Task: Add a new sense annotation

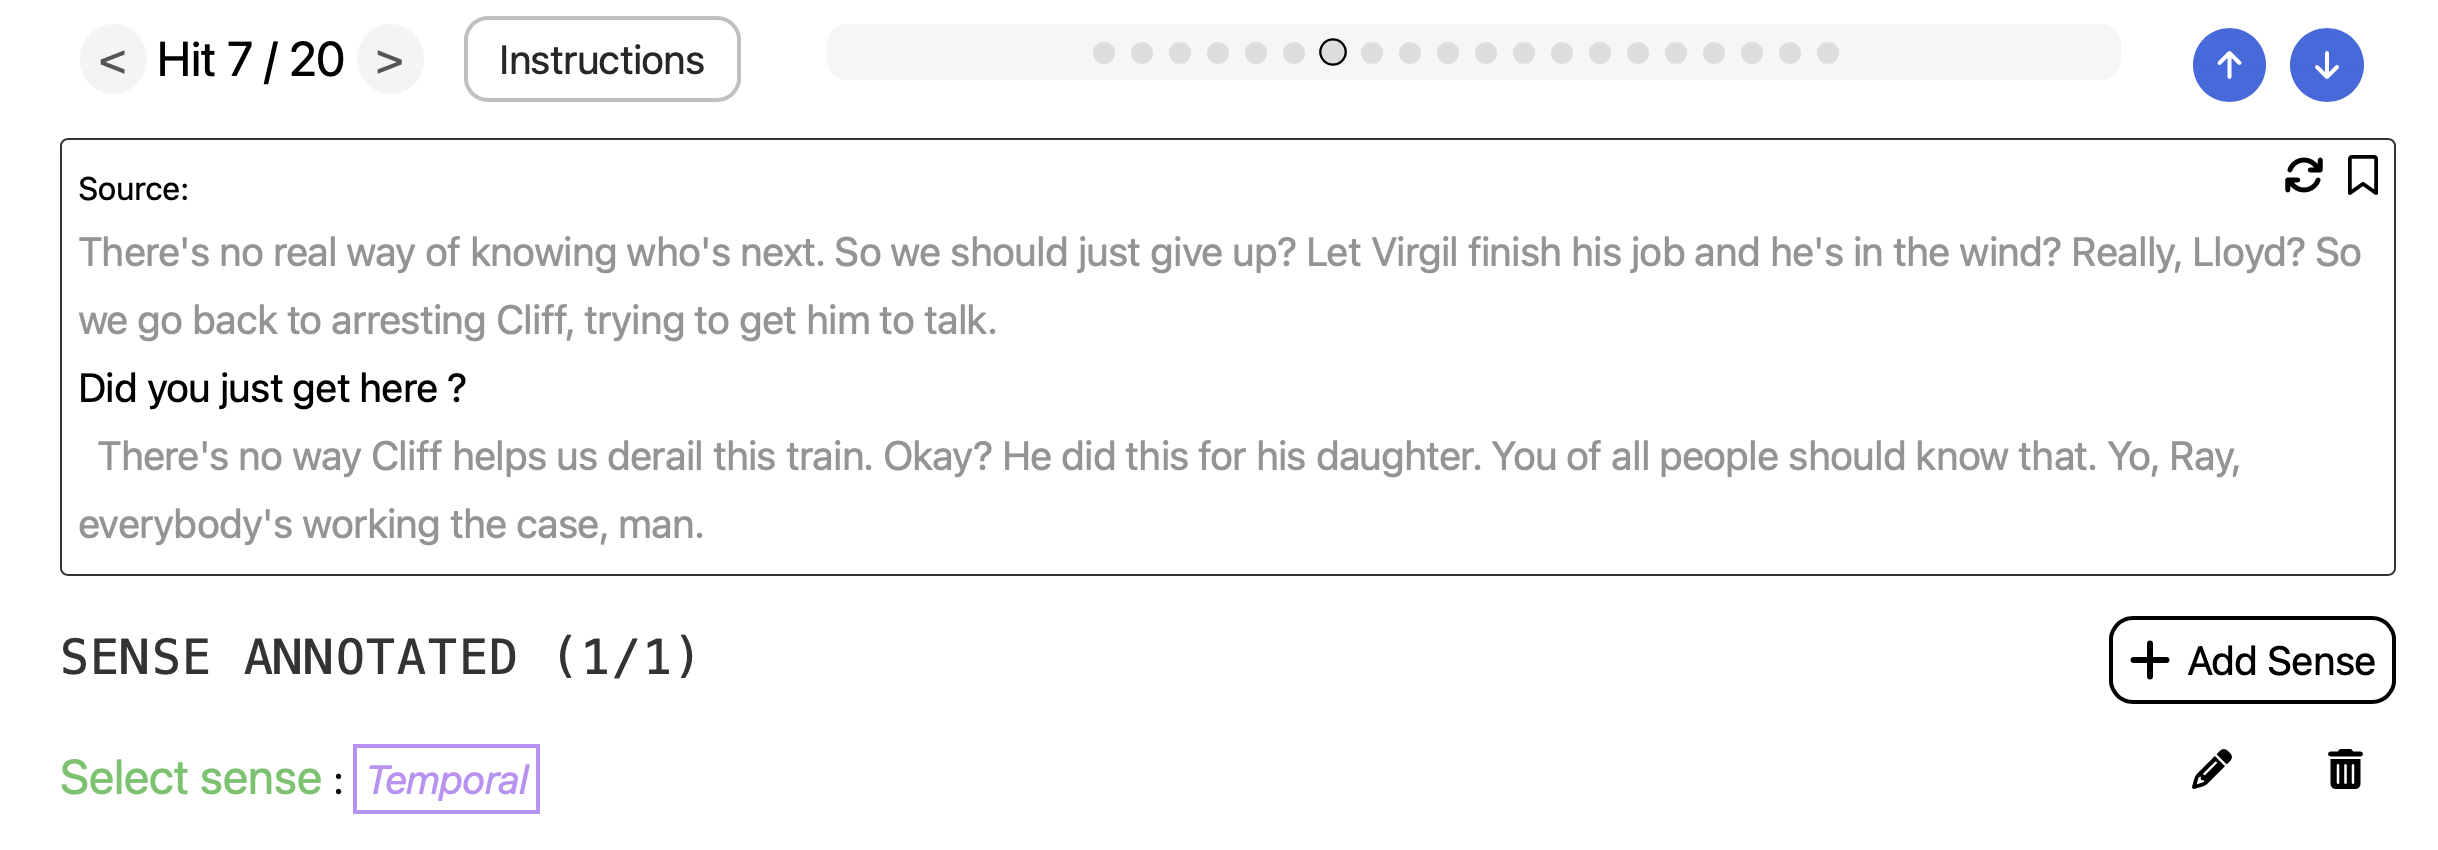Action: [x=2251, y=660]
